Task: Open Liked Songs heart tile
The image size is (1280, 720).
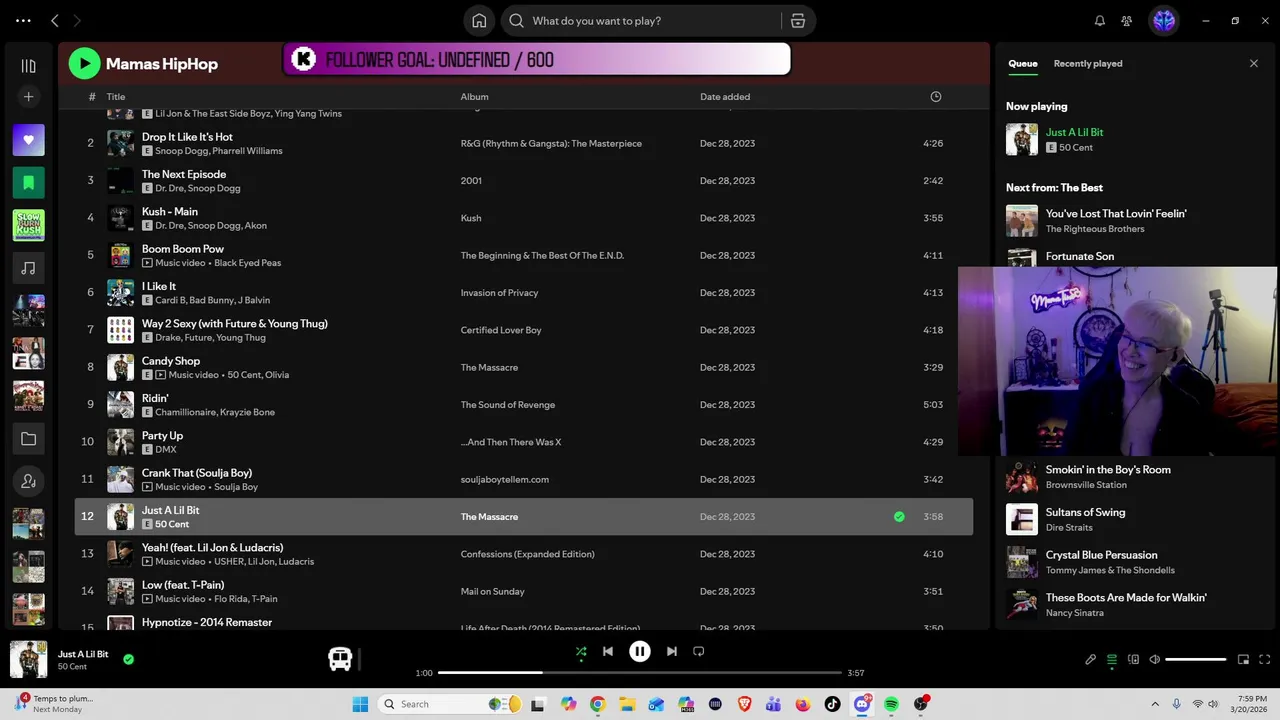Action: (28, 140)
